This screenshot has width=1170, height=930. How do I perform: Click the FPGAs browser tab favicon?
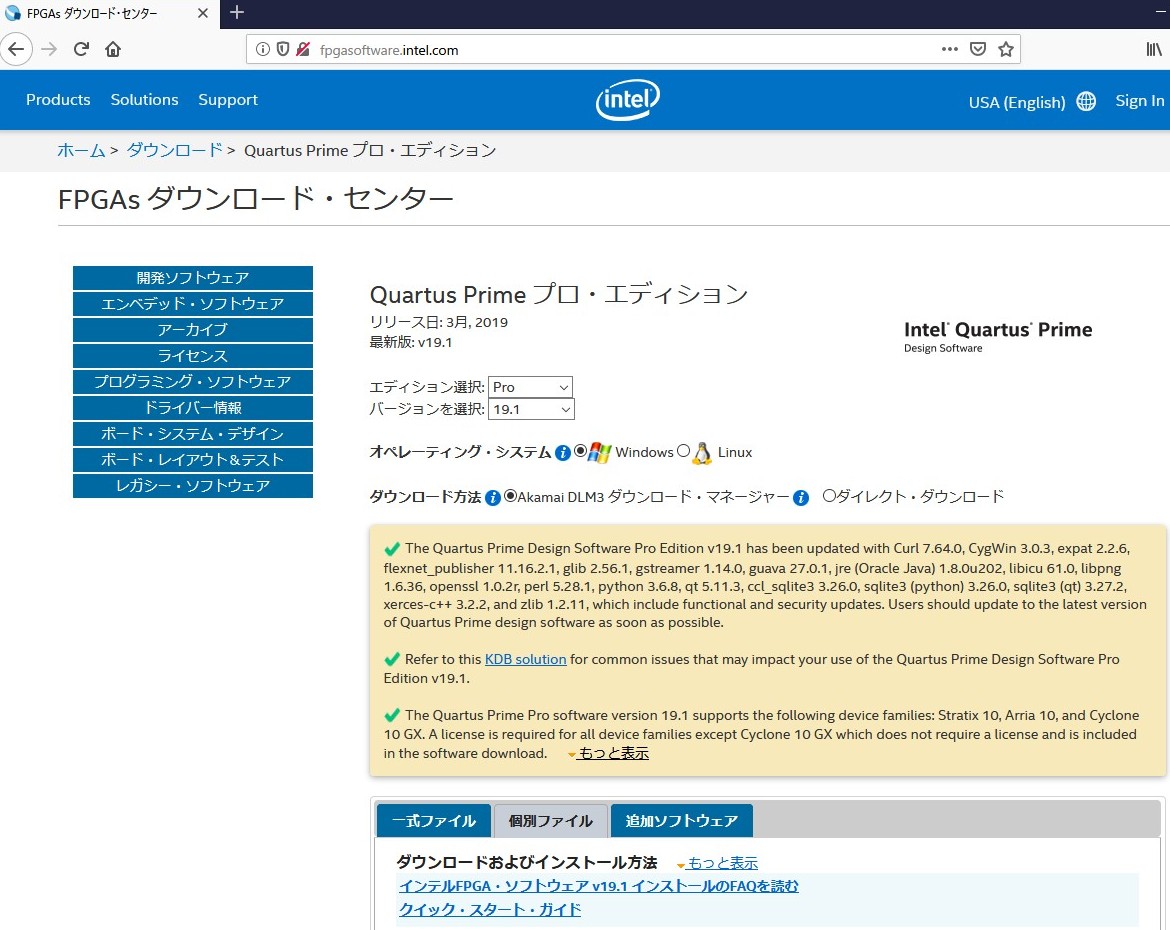[x=13, y=13]
